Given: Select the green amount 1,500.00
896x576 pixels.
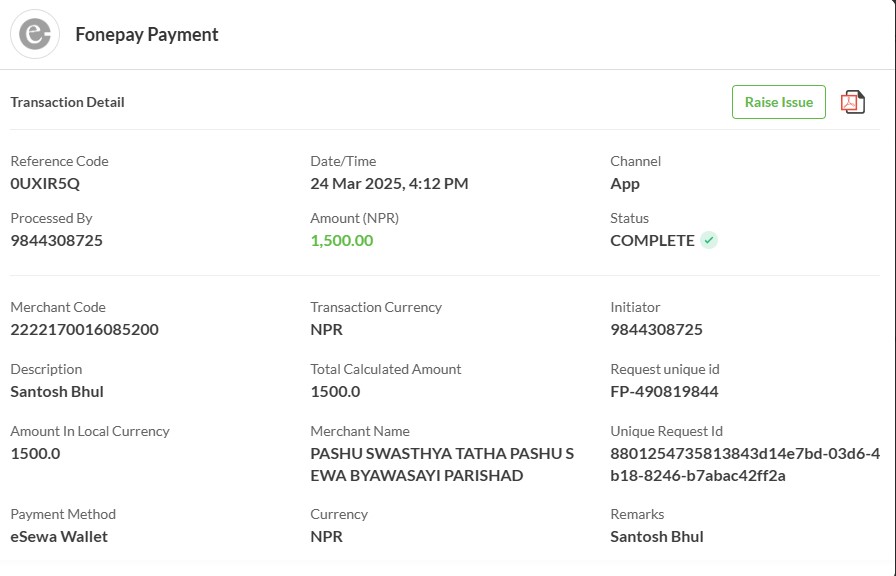Looking at the screenshot, I should [x=342, y=241].
